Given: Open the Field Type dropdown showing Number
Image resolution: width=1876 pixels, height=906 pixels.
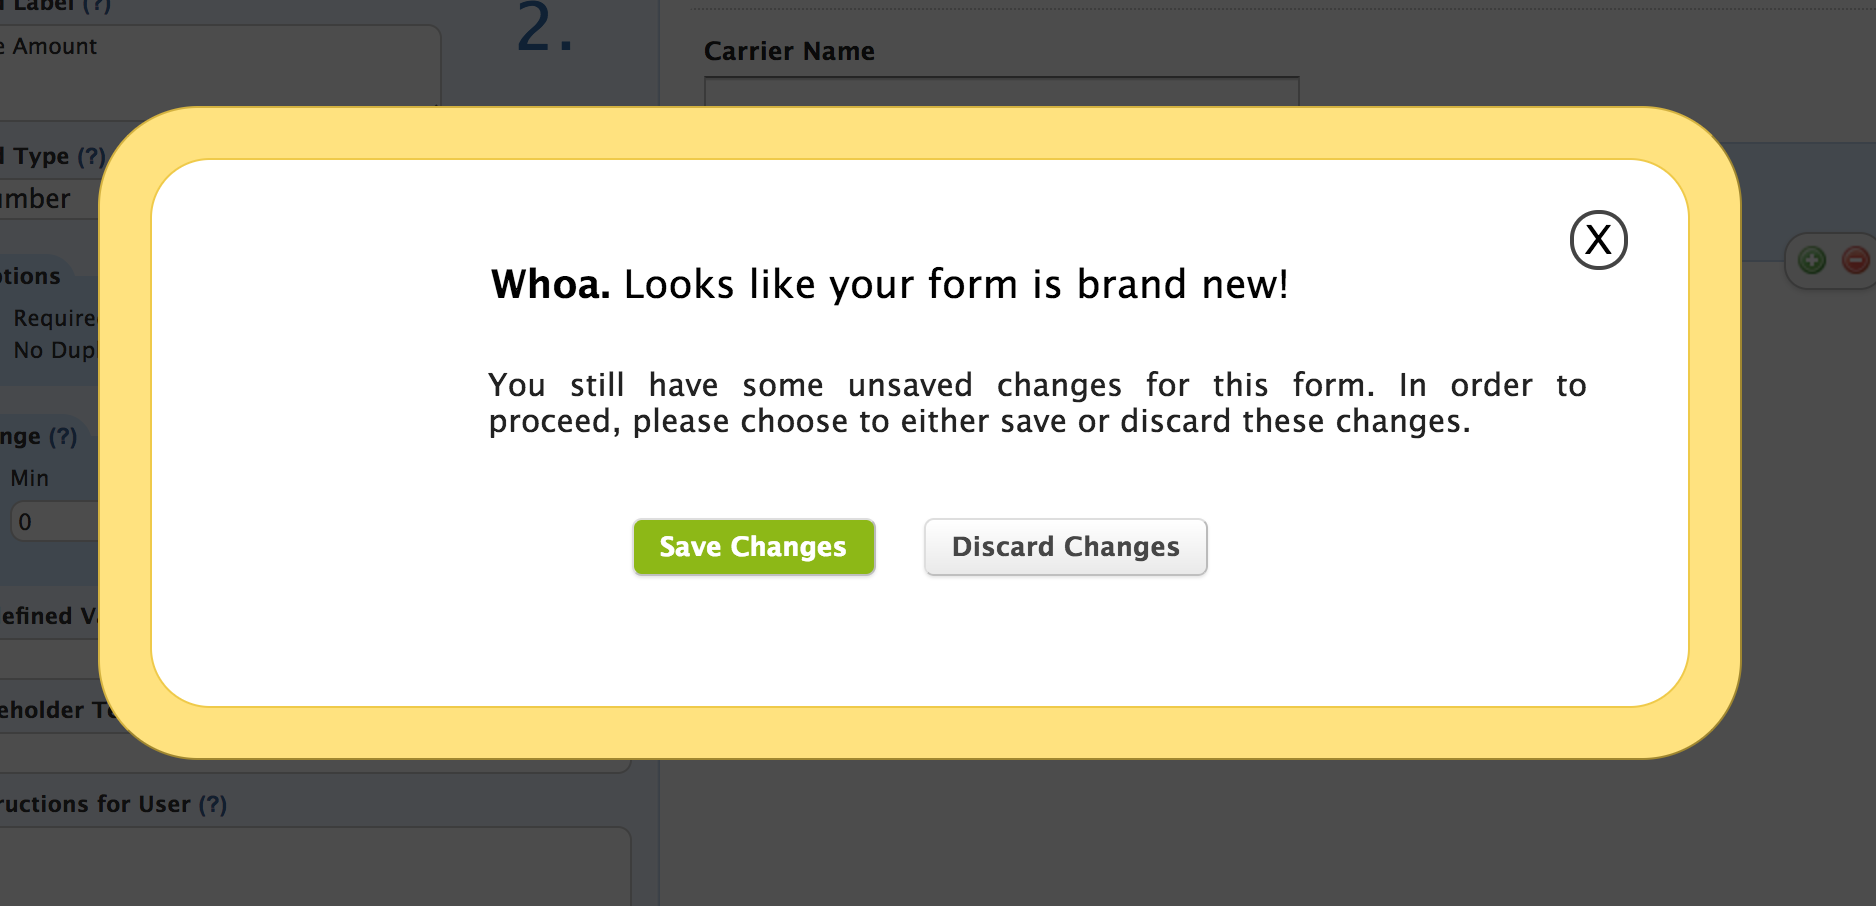Looking at the screenshot, I should (x=48, y=199).
